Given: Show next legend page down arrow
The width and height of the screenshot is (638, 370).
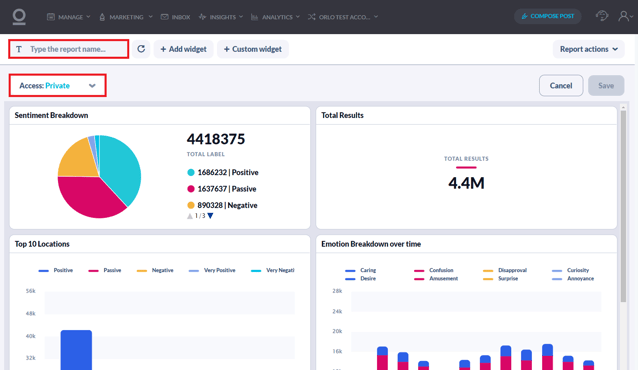Looking at the screenshot, I should pyautogui.click(x=210, y=216).
